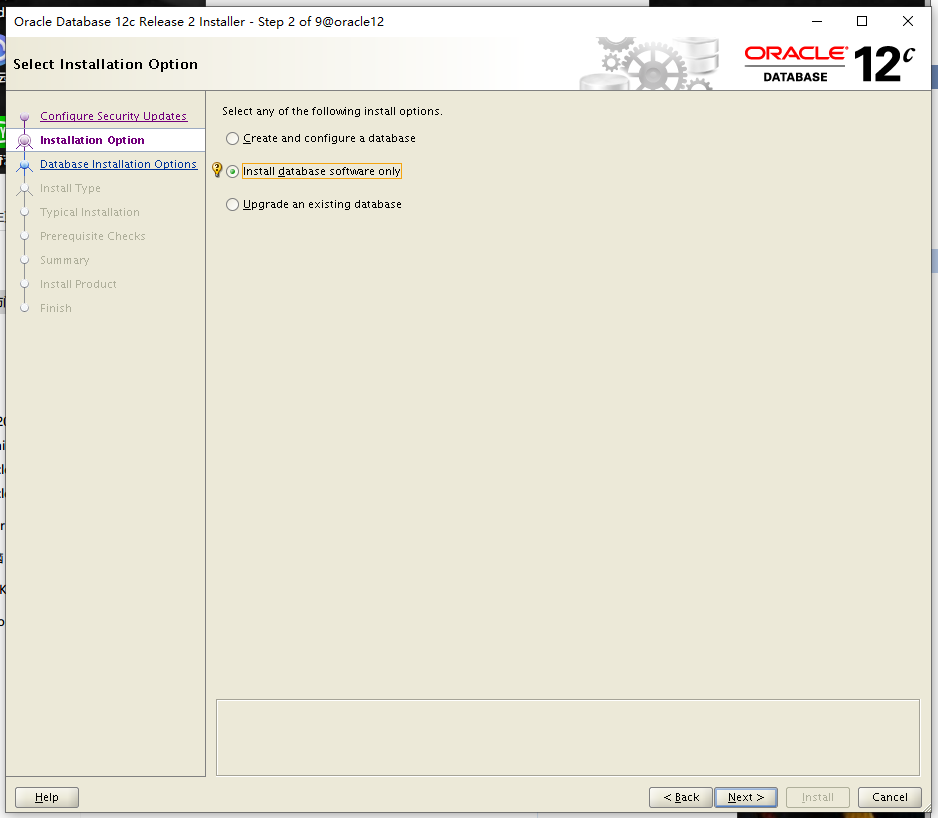Image resolution: width=938 pixels, height=818 pixels.
Task: Click the Database Installation Options step node icon
Action: 25,165
